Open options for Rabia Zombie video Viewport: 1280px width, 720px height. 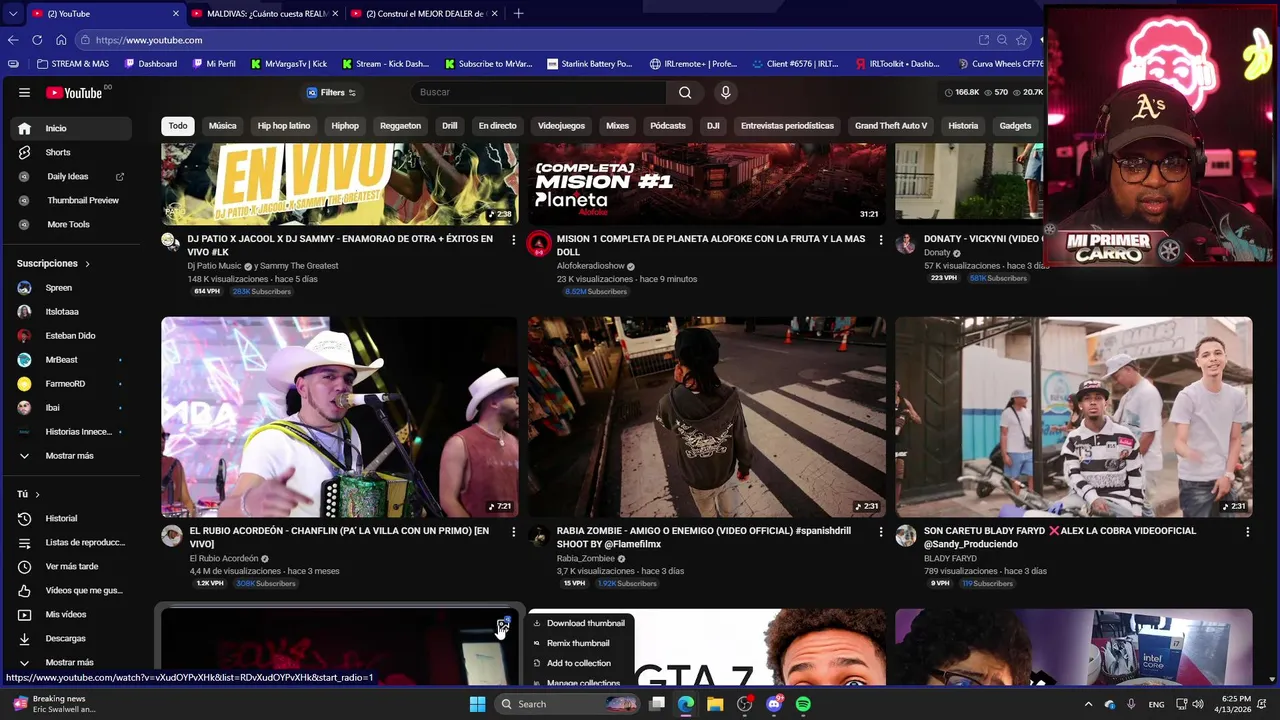point(880,532)
